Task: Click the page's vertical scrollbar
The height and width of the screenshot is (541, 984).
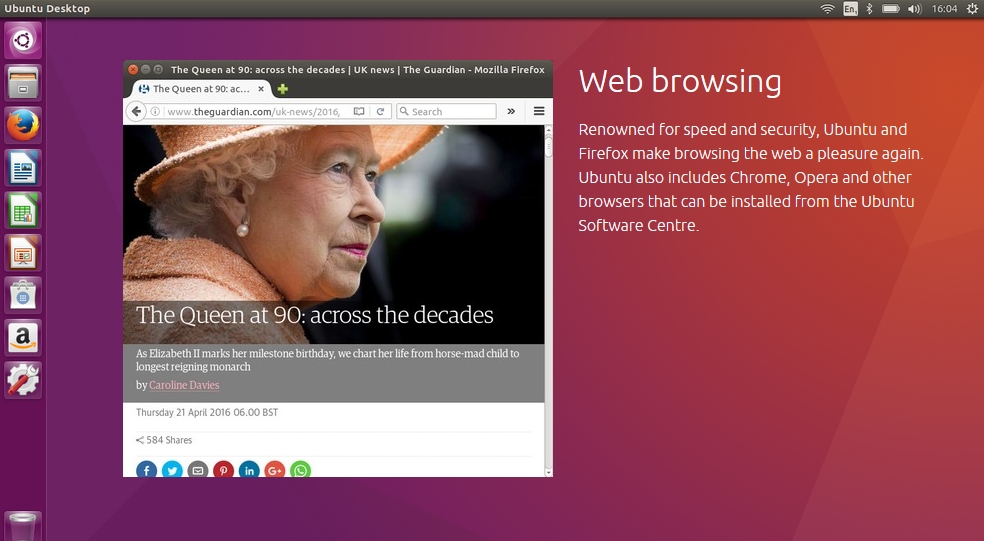Action: [x=548, y=300]
